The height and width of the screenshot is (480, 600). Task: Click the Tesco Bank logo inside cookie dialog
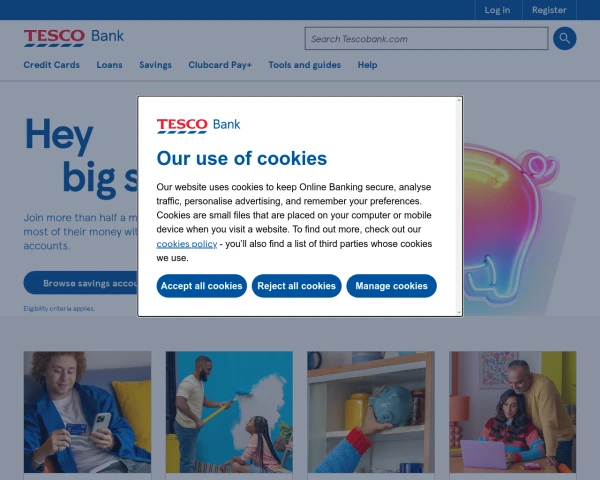tap(198, 126)
